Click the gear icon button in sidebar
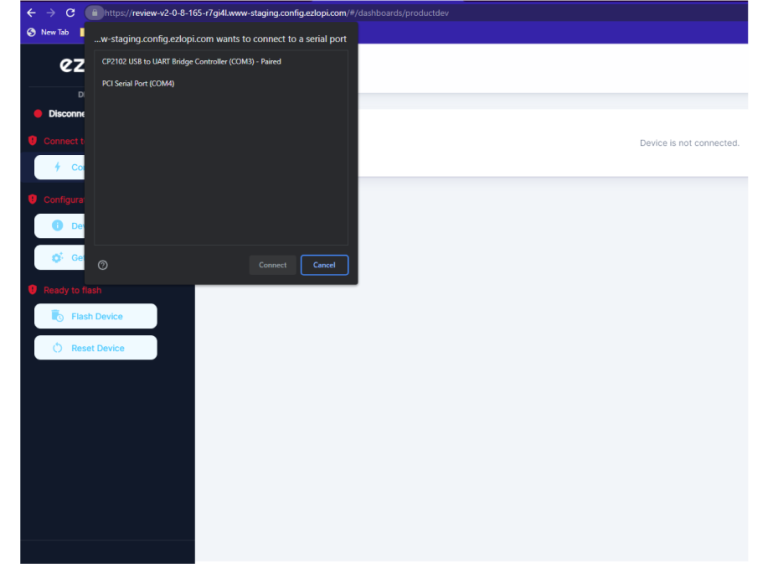Viewport: 768px width, 564px height. tap(57, 257)
